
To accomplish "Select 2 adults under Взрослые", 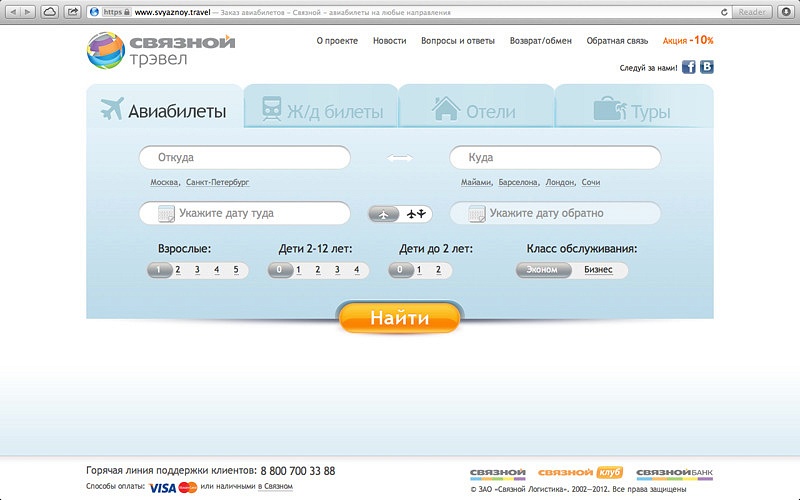I will 178,270.
